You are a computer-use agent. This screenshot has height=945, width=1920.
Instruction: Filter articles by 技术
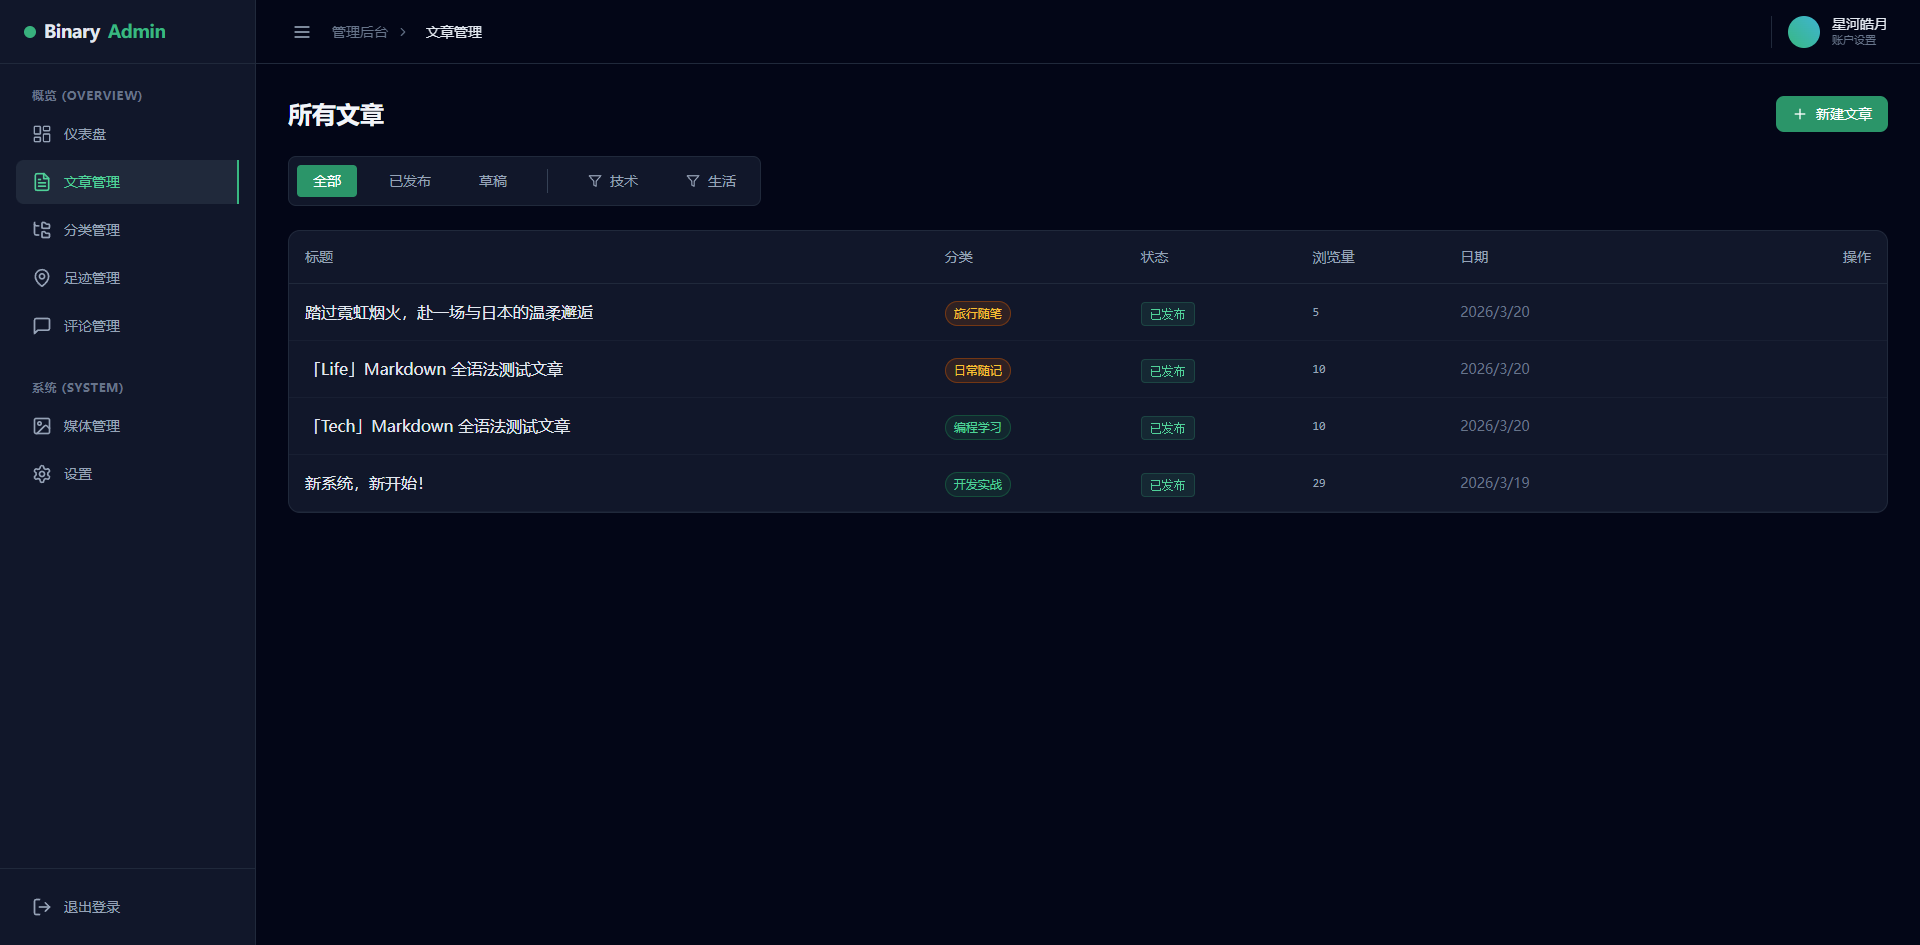pos(613,181)
